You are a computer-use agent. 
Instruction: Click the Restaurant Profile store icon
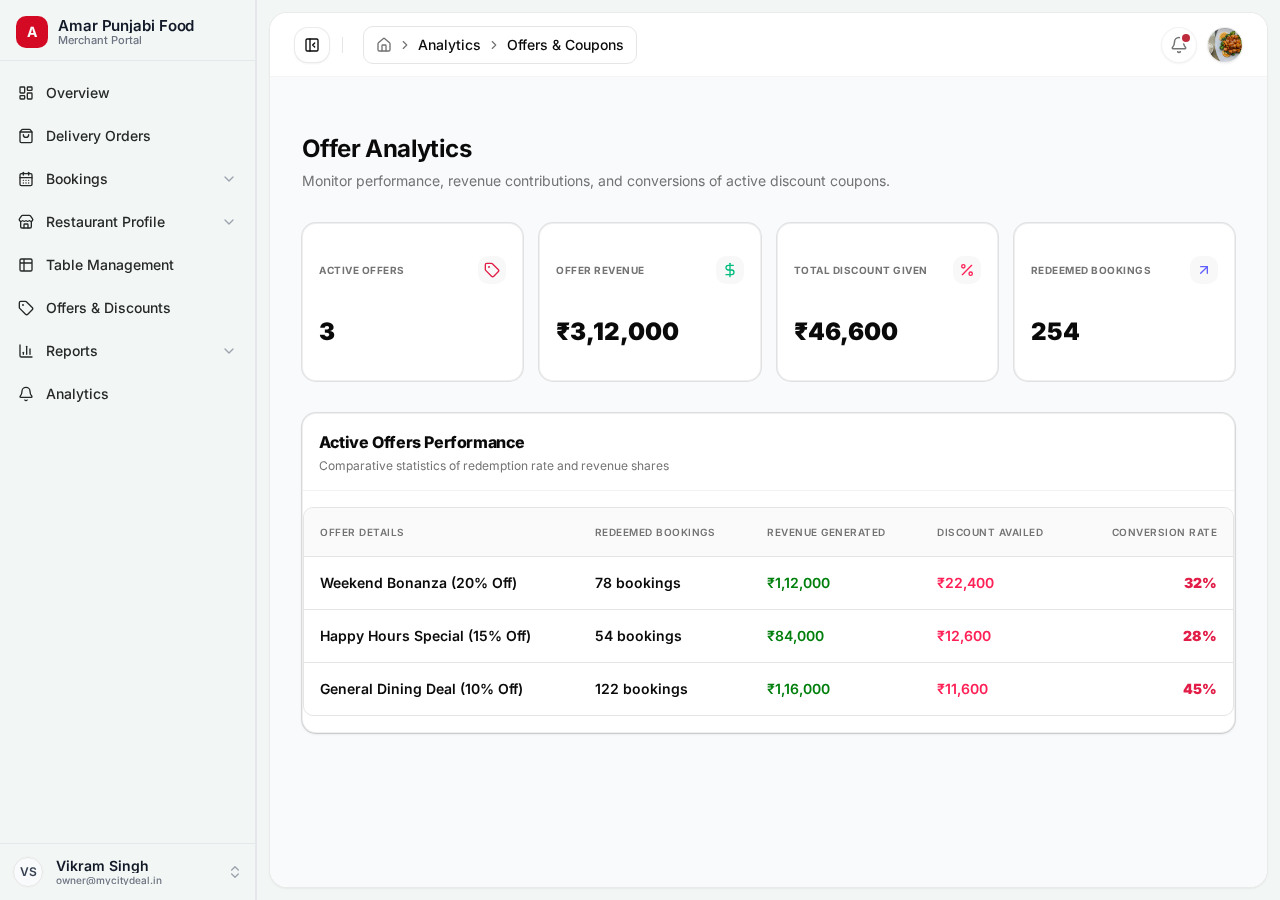pyautogui.click(x=26, y=222)
